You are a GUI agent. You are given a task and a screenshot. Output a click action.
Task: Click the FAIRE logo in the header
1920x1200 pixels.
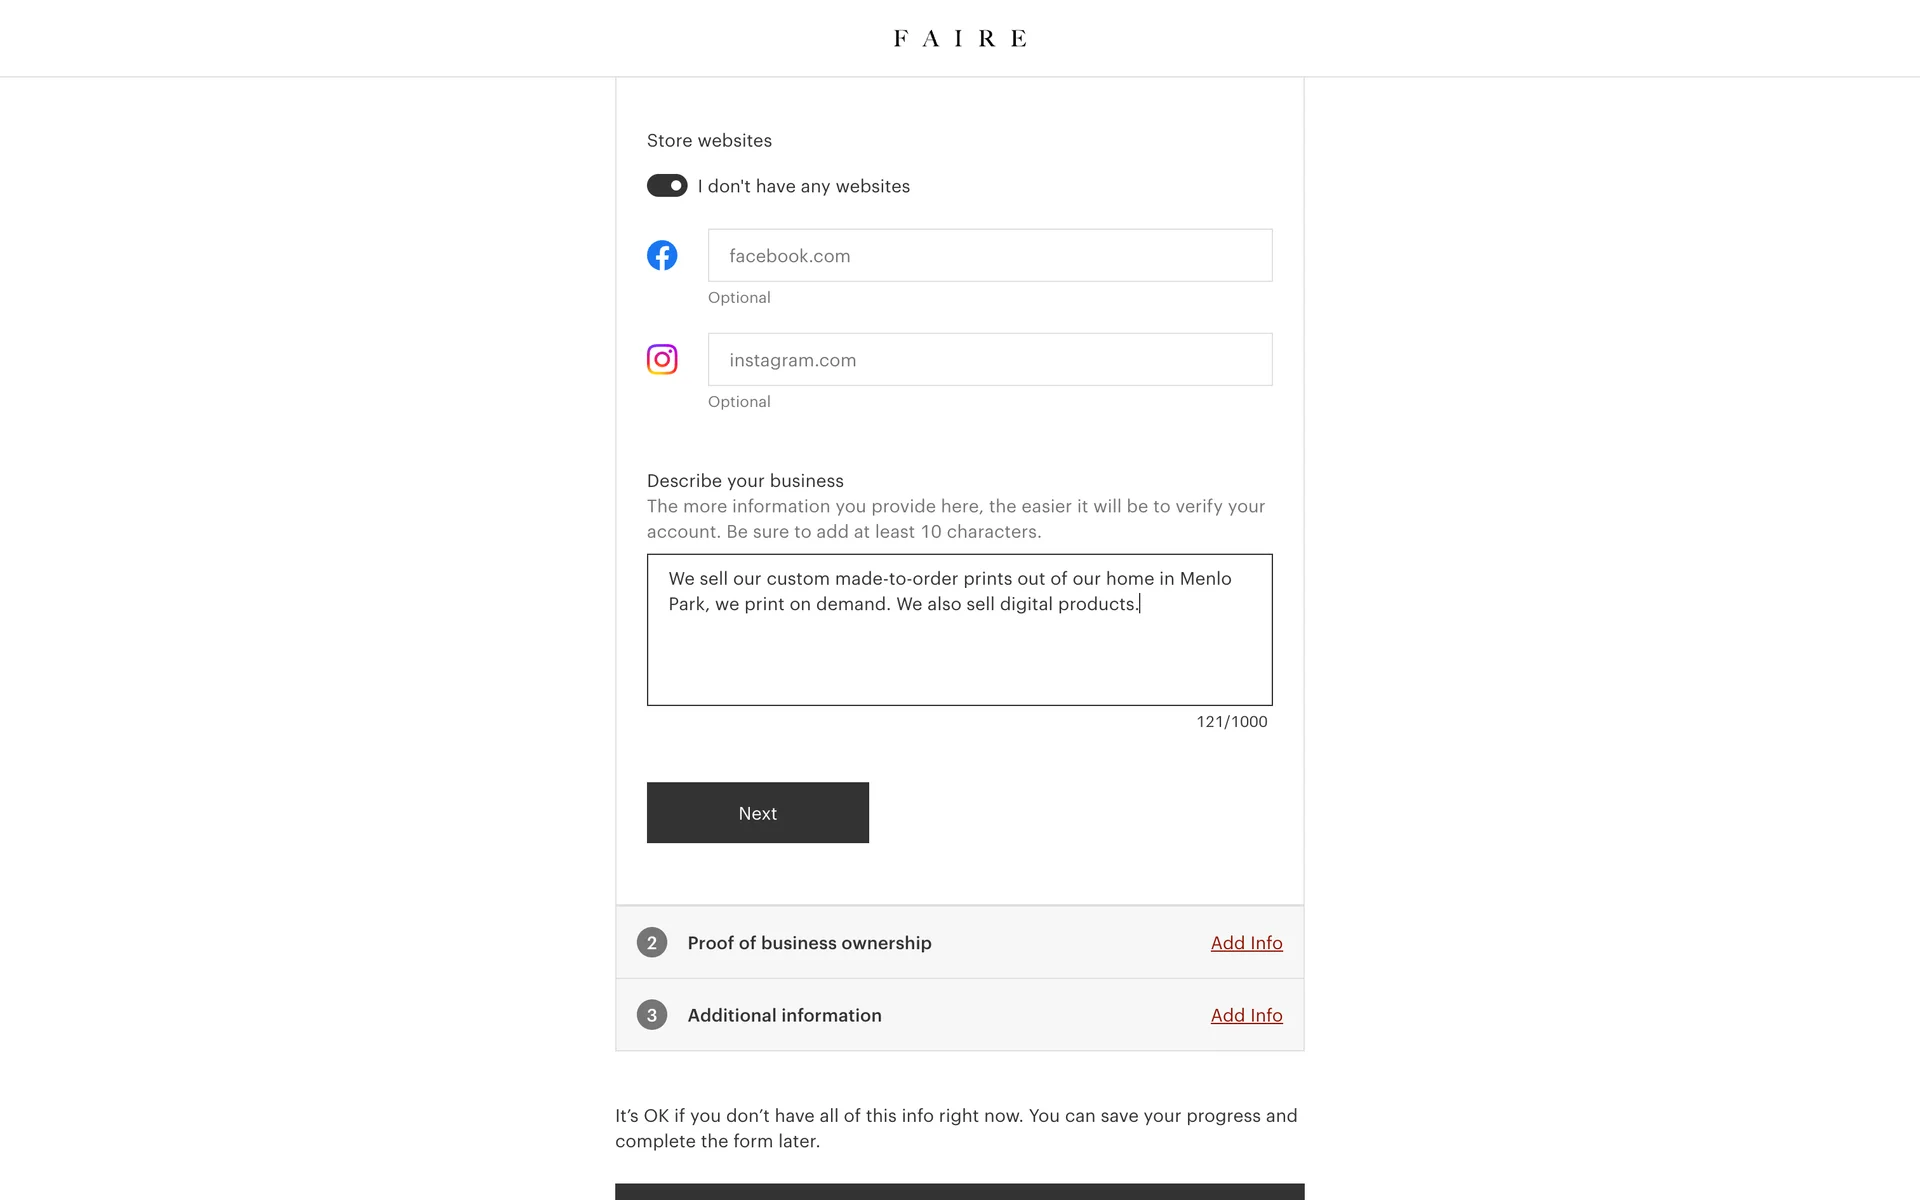960,39
